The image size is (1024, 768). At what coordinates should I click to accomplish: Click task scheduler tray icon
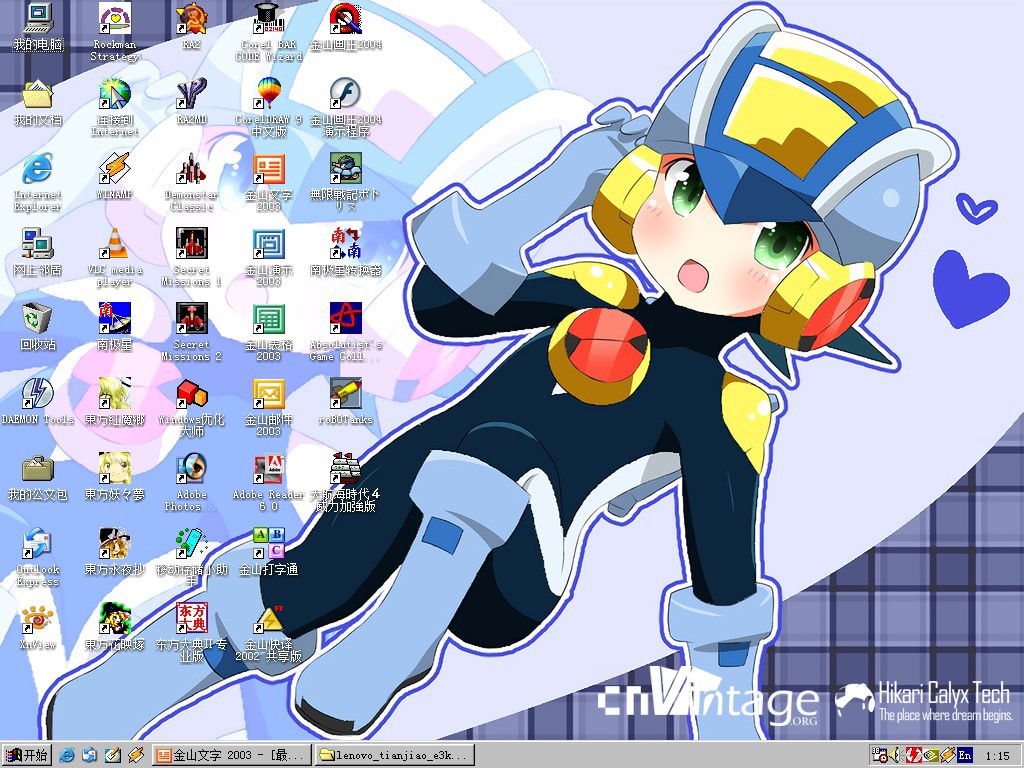[880, 755]
